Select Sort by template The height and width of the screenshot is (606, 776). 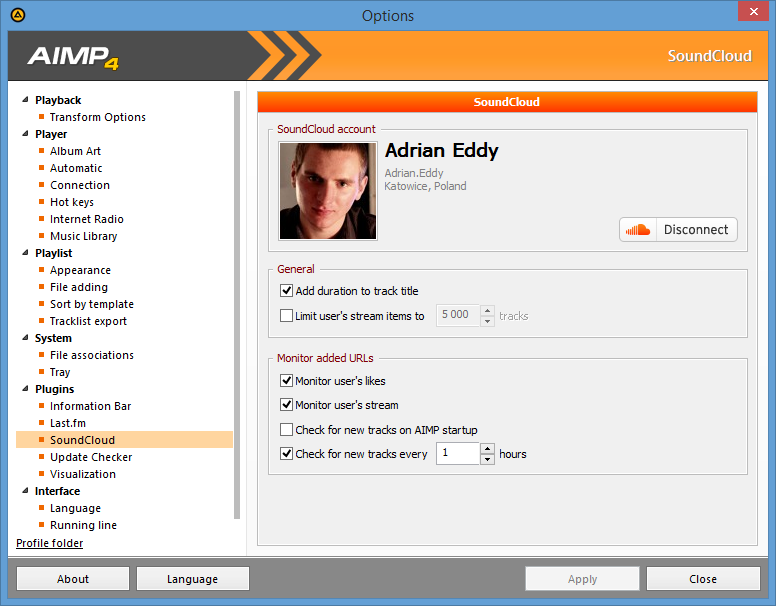(x=92, y=304)
